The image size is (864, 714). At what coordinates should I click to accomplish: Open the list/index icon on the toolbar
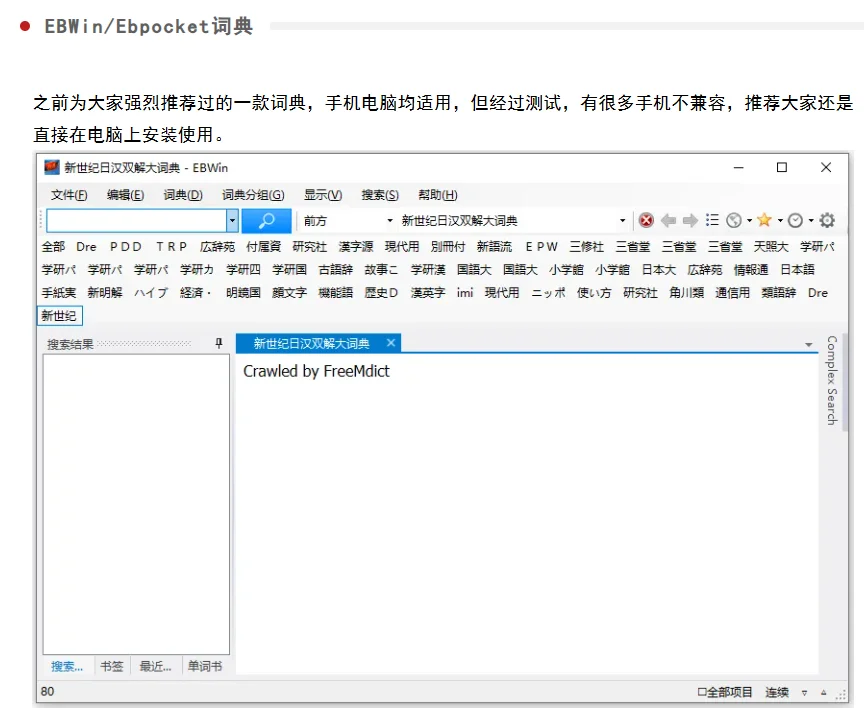tap(712, 220)
